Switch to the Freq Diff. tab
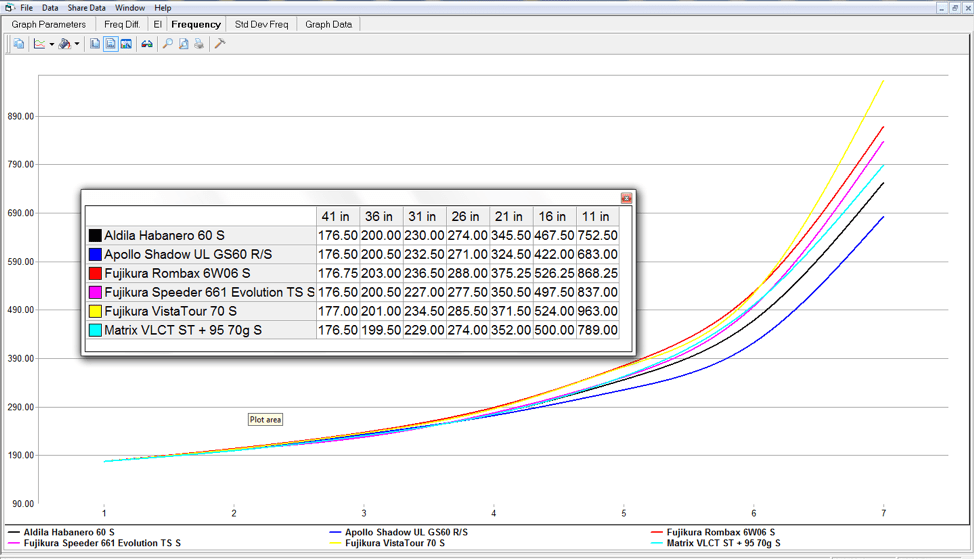 pyautogui.click(x=122, y=24)
